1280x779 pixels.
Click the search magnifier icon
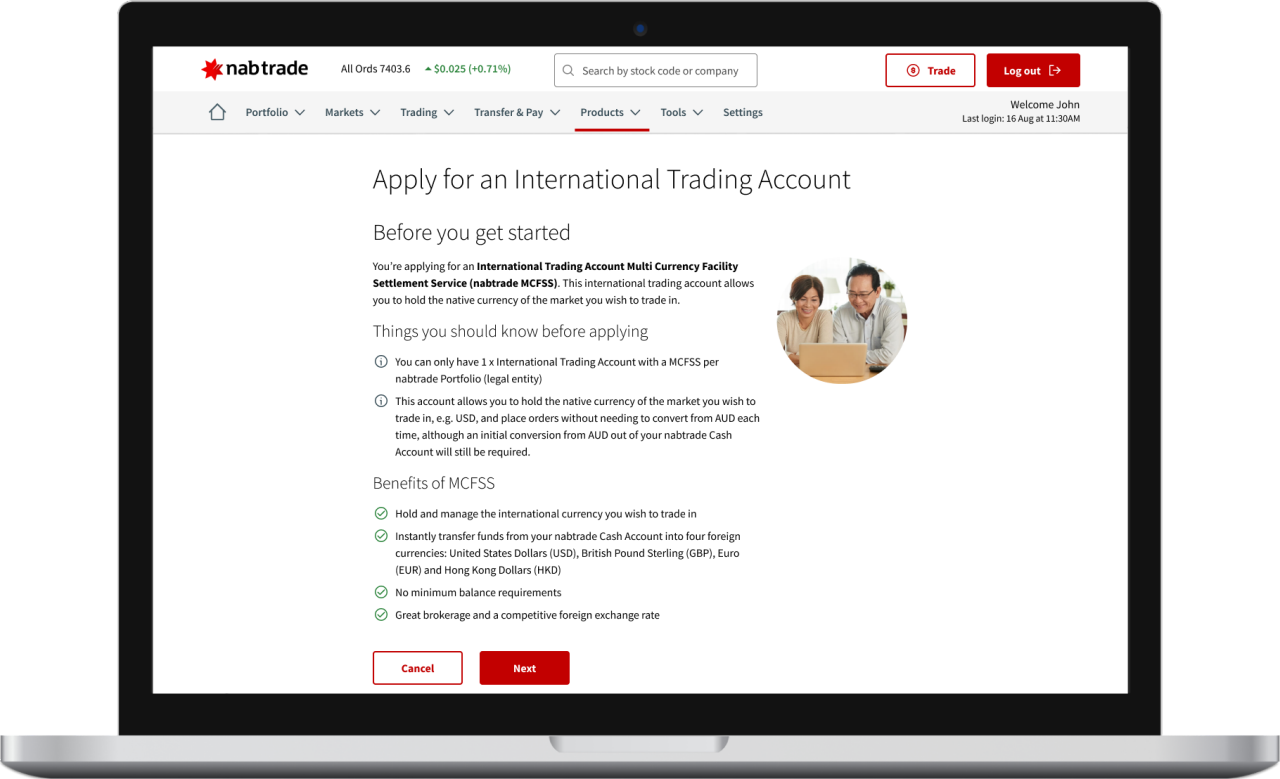click(569, 71)
